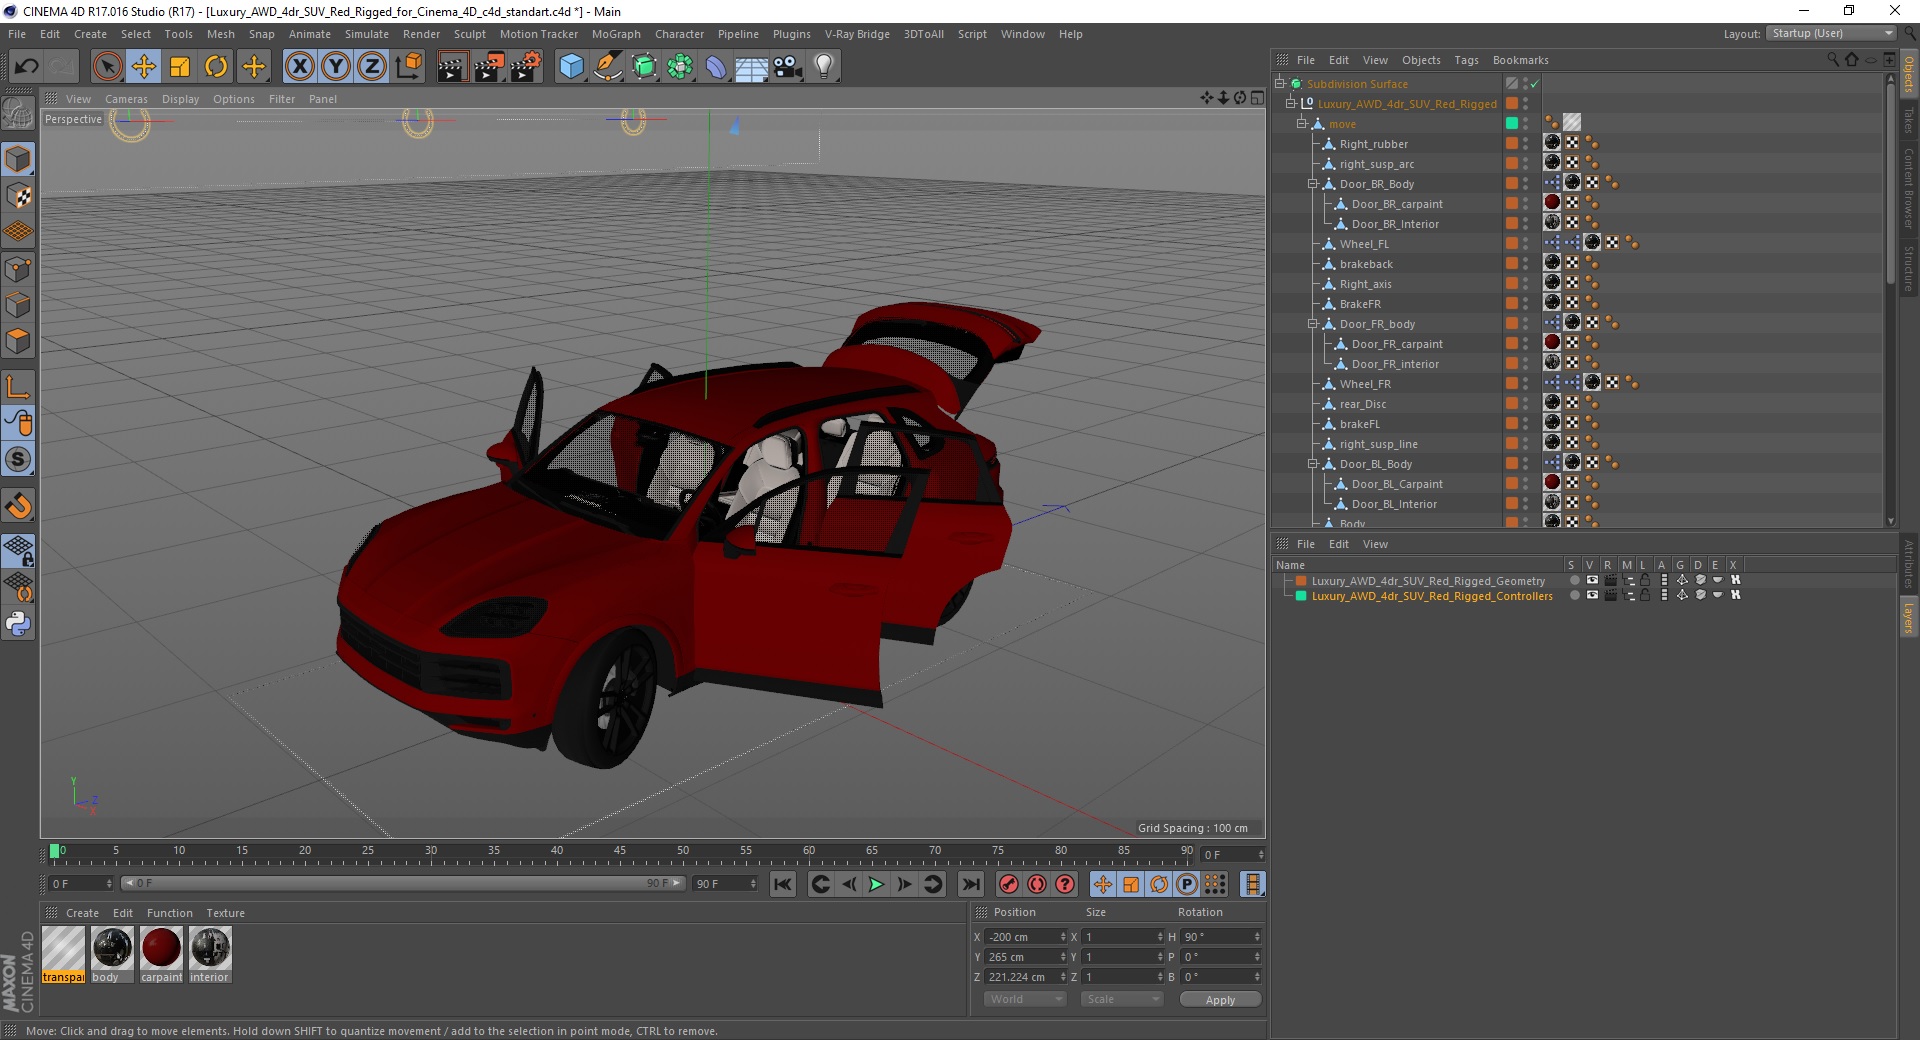Toggle Subdivision Surface enable checkmark
The height and width of the screenshot is (1040, 1920).
coord(1534,84)
